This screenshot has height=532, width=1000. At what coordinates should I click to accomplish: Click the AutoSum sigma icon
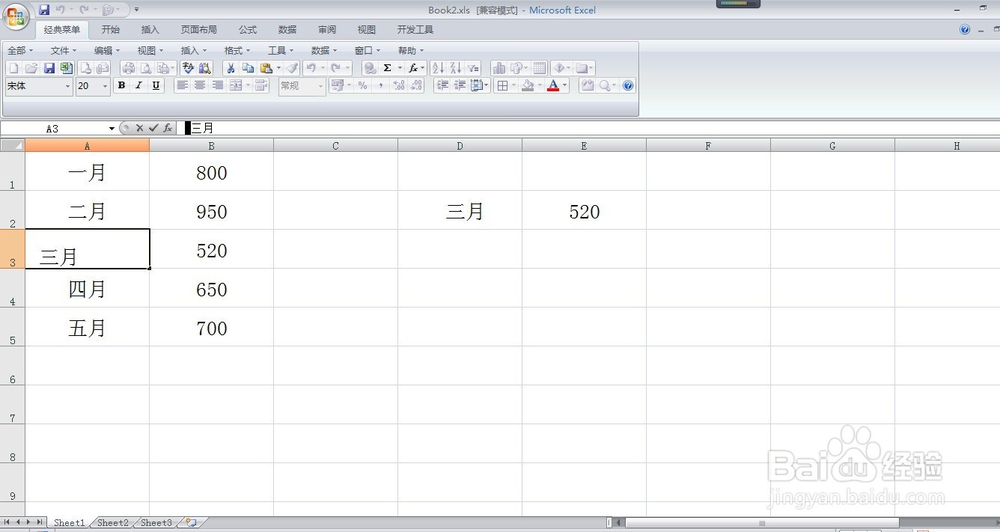387,68
